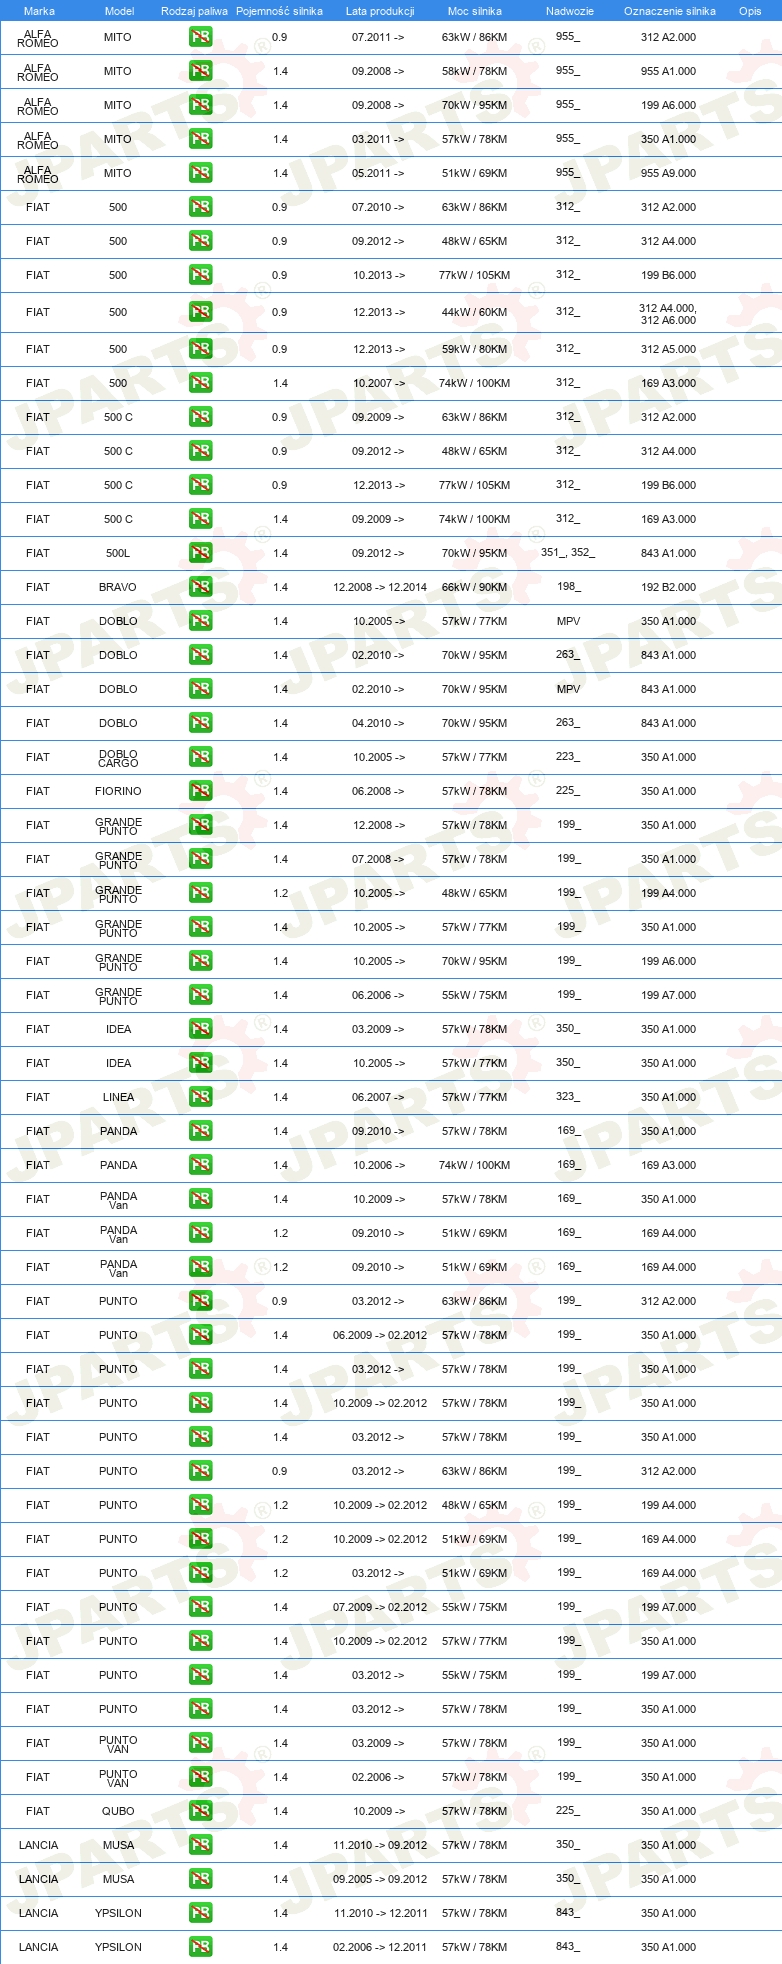The width and height of the screenshot is (782, 1964).
Task: Click the Nadwozie column header
Action: coord(570,11)
